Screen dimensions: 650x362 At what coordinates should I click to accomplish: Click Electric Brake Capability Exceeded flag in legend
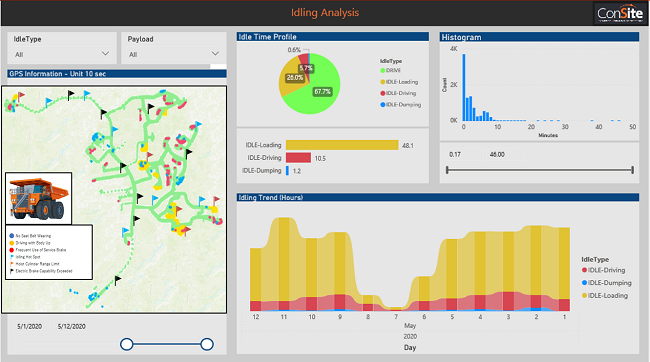(x=12, y=271)
